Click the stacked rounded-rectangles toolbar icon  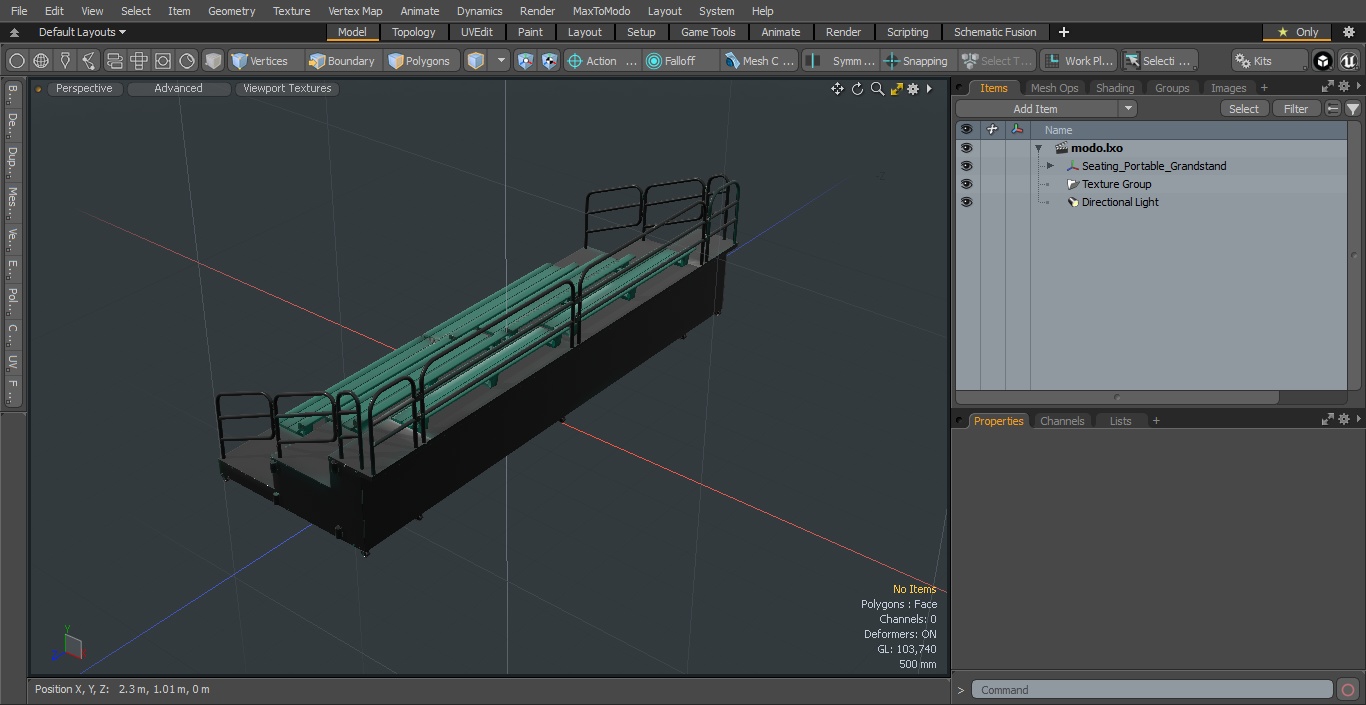[114, 61]
